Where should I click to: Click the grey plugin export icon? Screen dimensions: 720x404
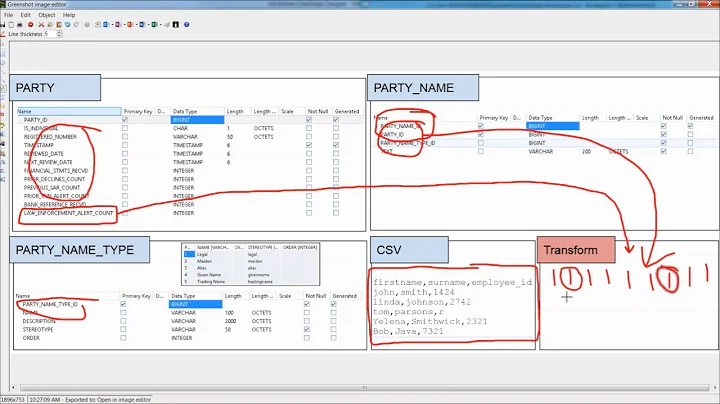[x=167, y=25]
